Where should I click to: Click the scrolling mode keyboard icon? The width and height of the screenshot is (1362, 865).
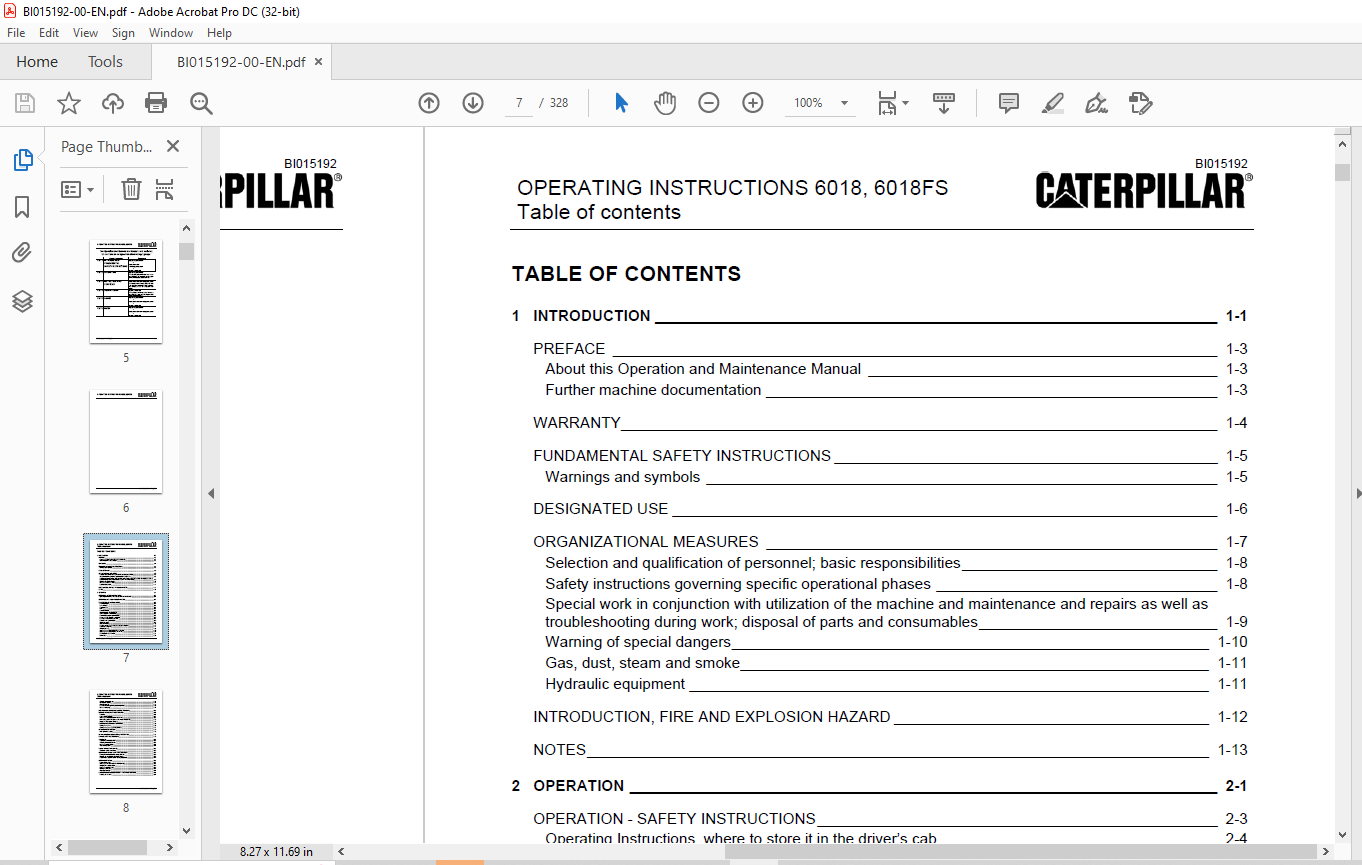(x=944, y=103)
